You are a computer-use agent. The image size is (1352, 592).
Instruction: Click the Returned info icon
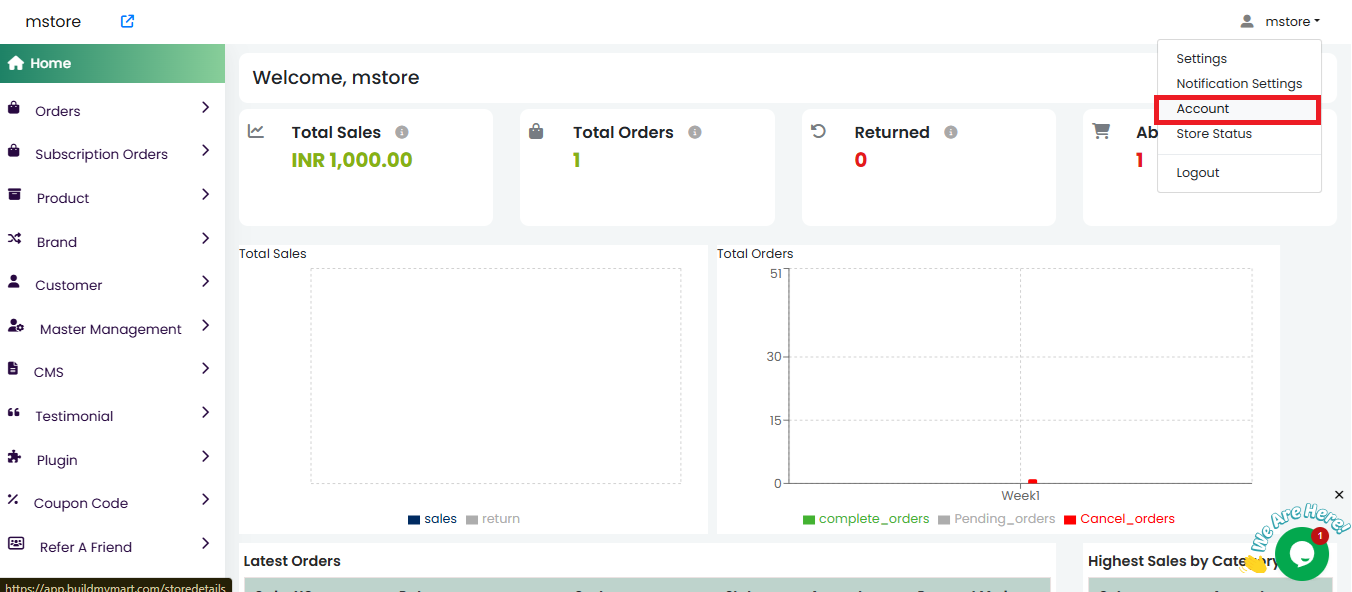click(x=951, y=132)
